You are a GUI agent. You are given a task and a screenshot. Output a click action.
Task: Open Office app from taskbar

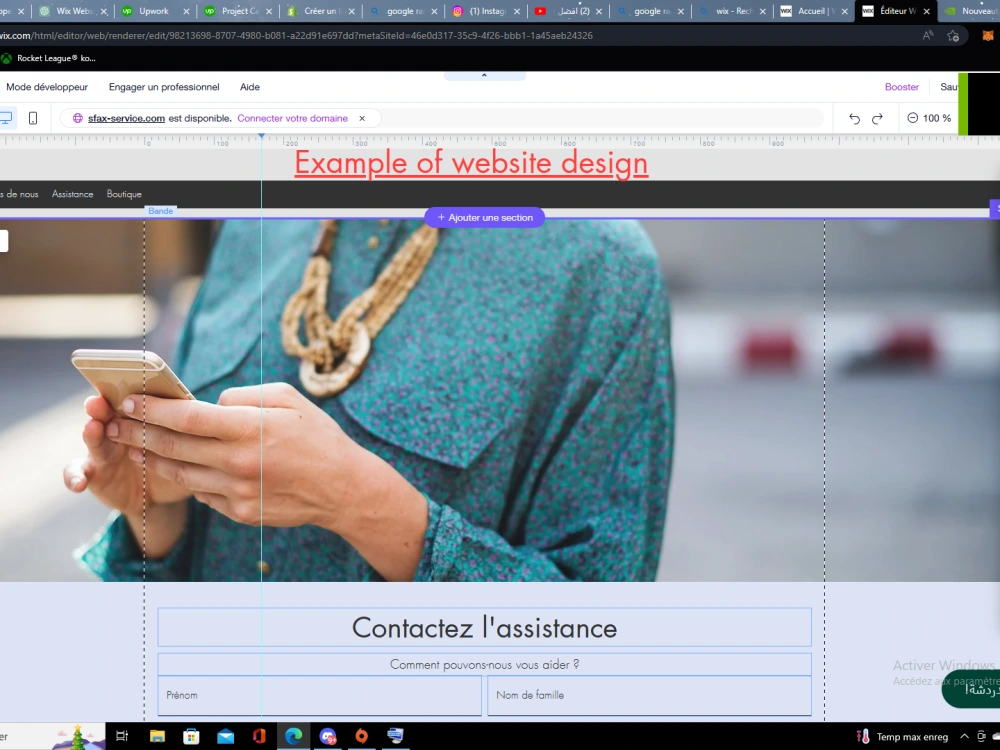[259, 736]
